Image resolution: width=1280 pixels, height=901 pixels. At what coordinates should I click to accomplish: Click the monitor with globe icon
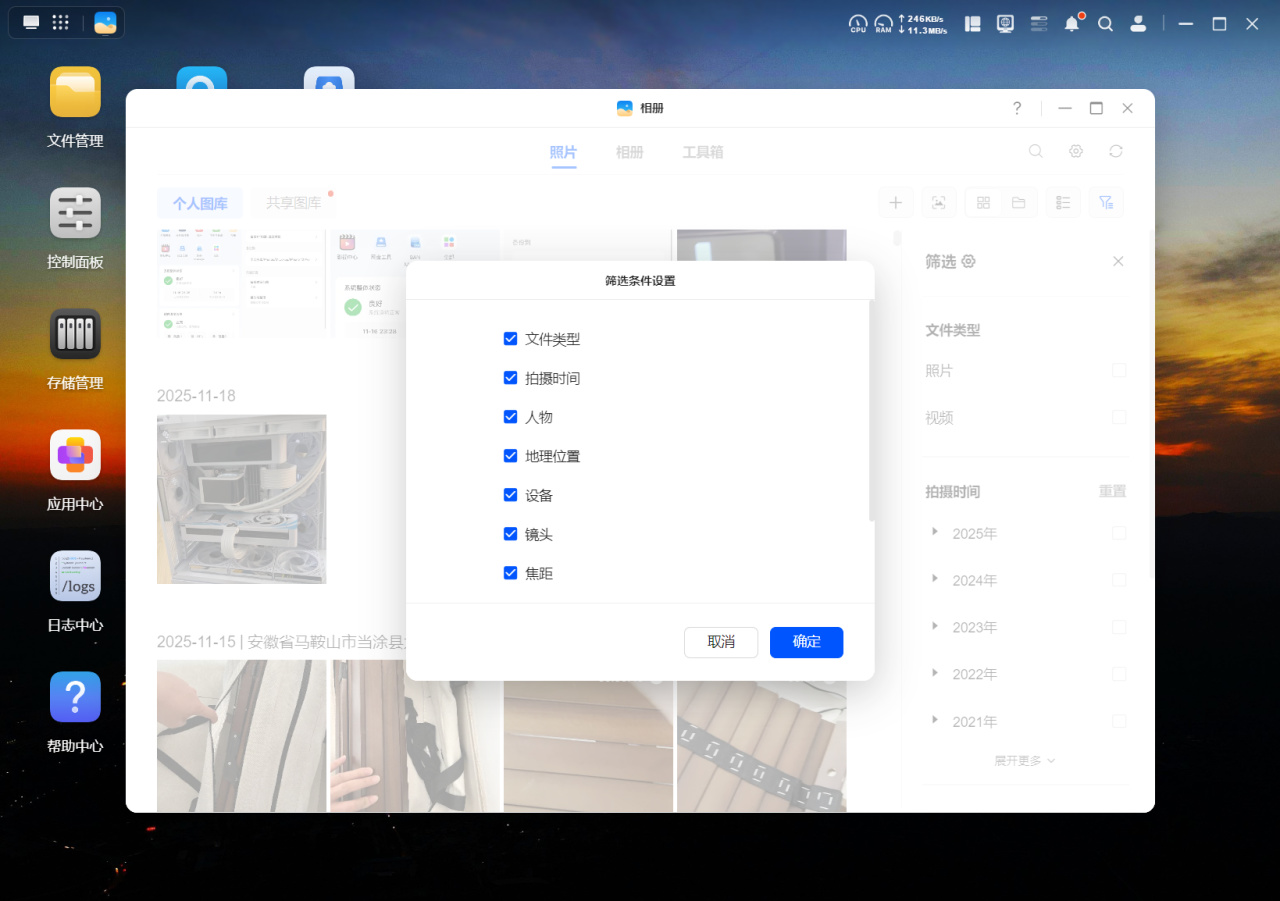click(1005, 24)
